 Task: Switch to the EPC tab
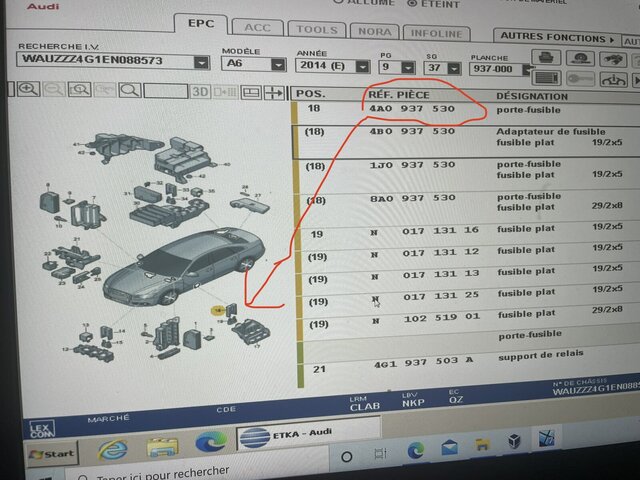201,24
